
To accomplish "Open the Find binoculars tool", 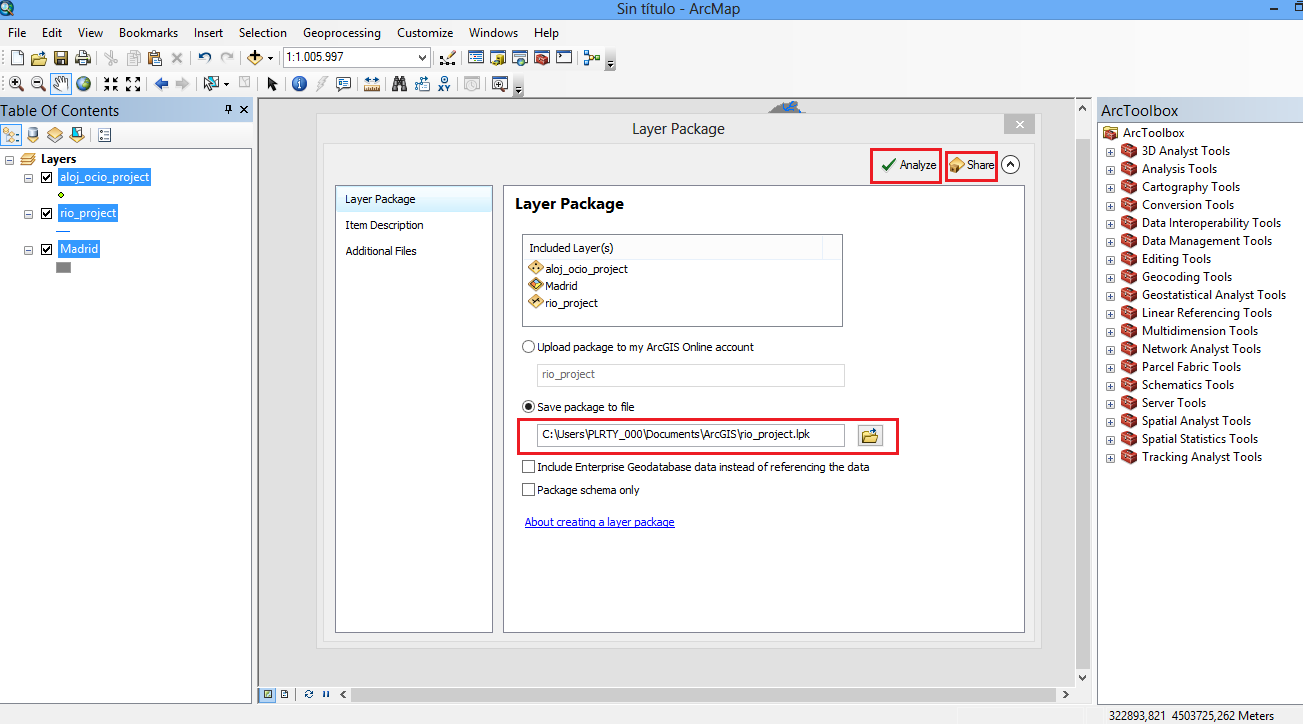I will click(x=400, y=84).
